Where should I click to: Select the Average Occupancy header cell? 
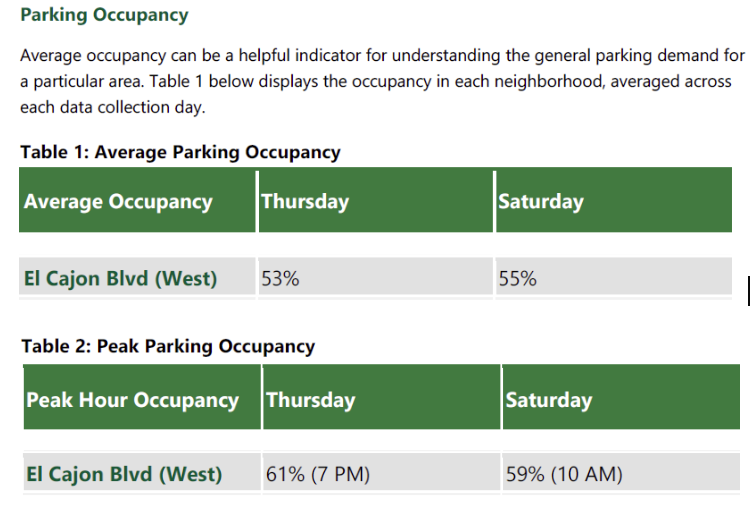tap(118, 201)
